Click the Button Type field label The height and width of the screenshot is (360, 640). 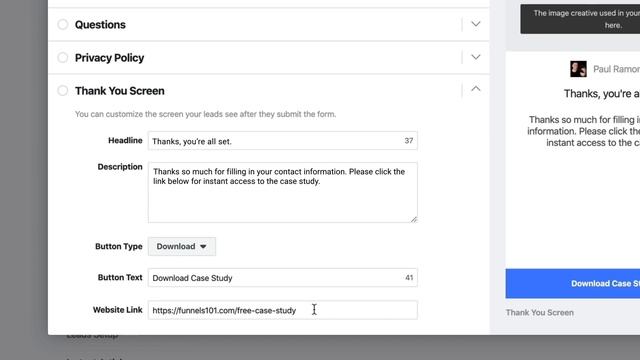tap(119, 247)
